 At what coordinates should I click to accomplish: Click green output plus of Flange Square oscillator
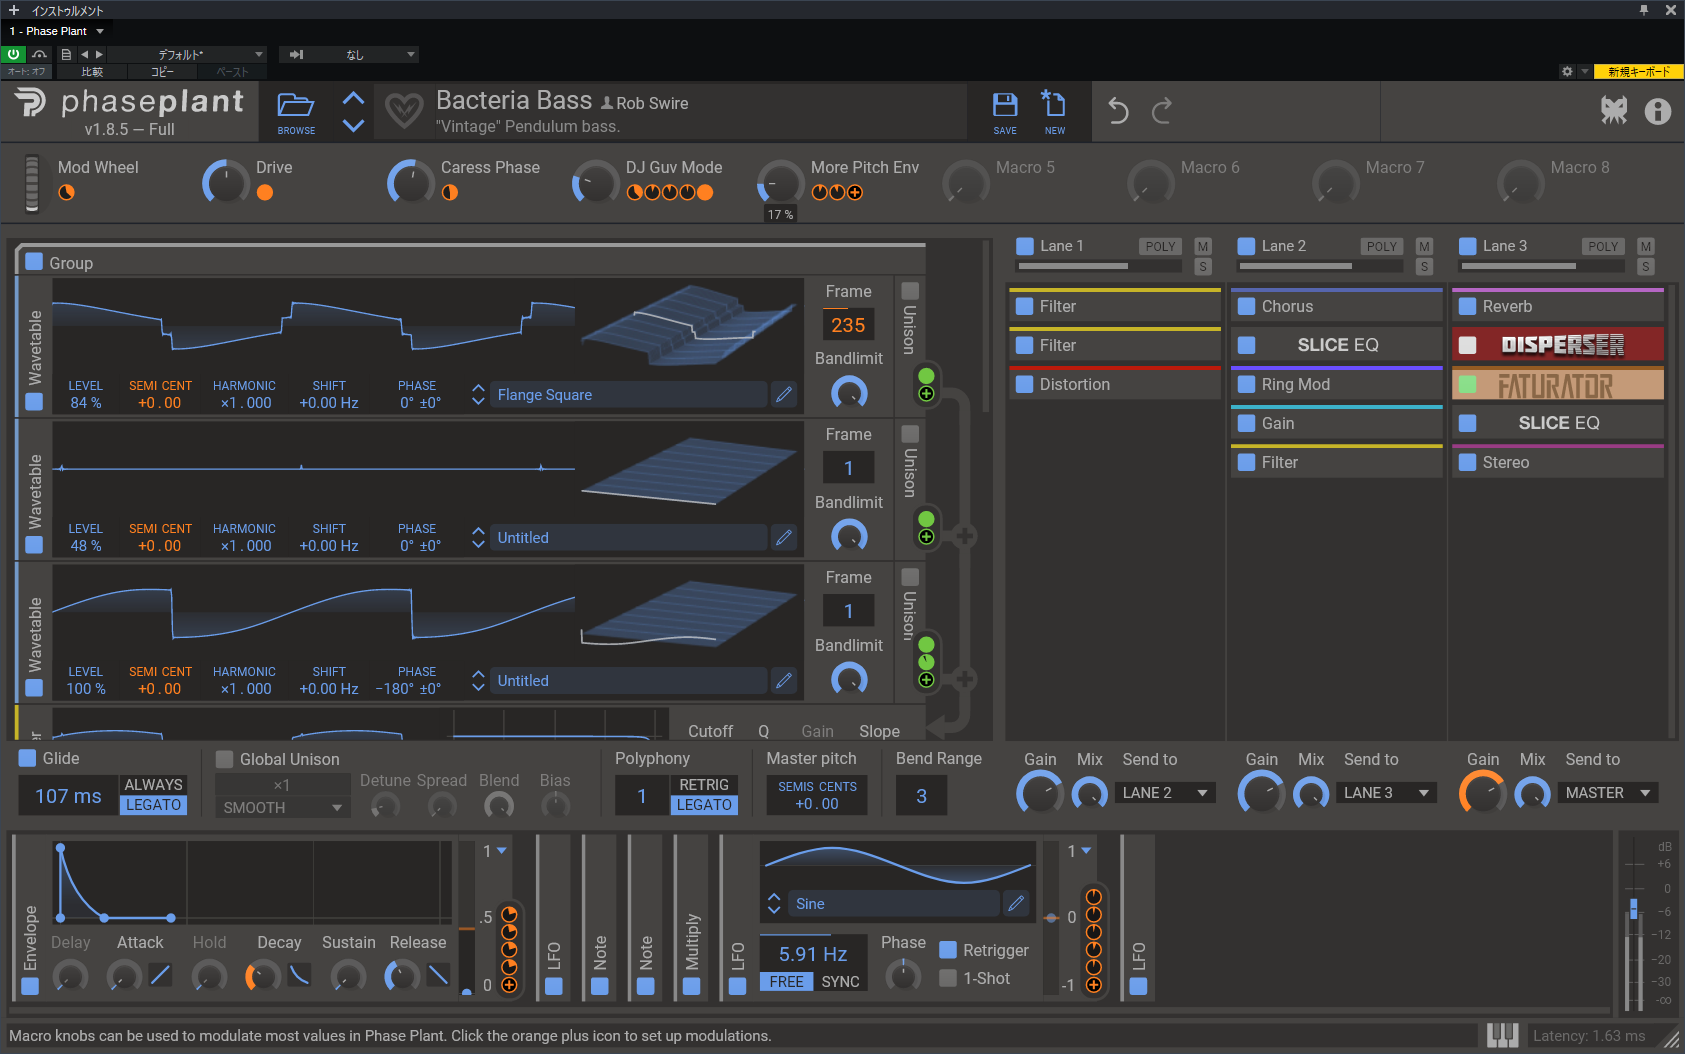tap(926, 394)
